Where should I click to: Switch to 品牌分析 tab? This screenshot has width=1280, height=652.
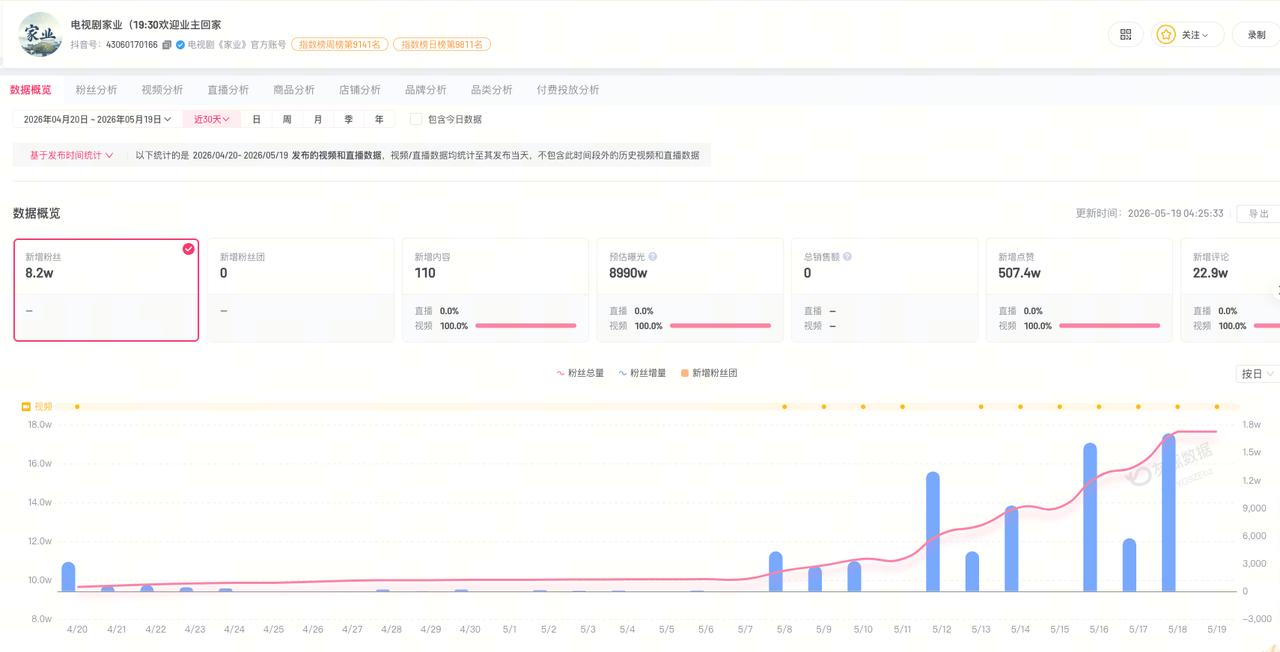[426, 90]
